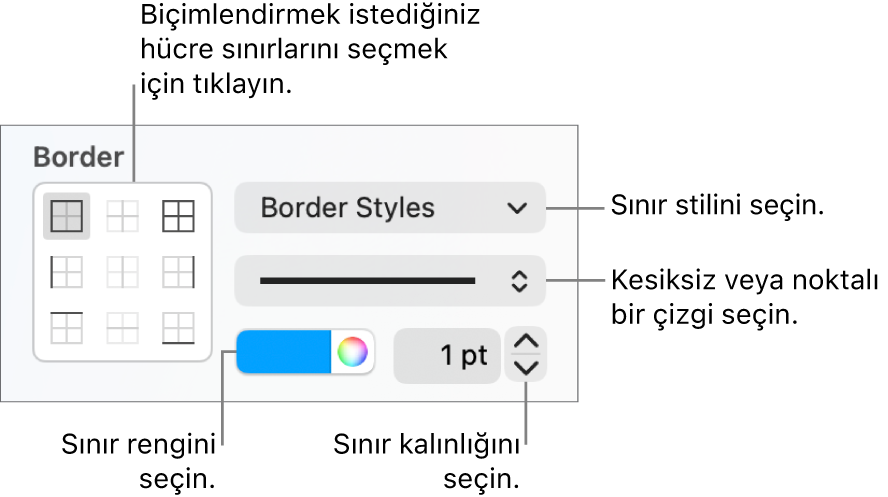Screen dimensions: 888x497
Task: Click the 'Sınır stilini seçin.' callout text
Action: 717,205
